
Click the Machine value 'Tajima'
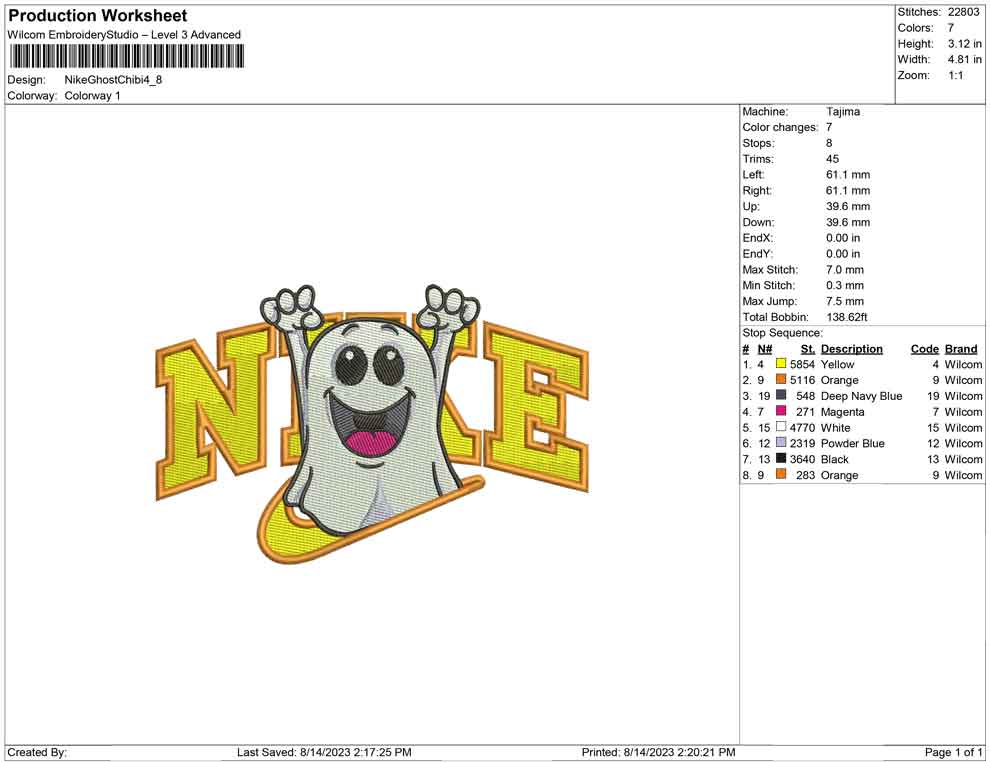point(843,112)
